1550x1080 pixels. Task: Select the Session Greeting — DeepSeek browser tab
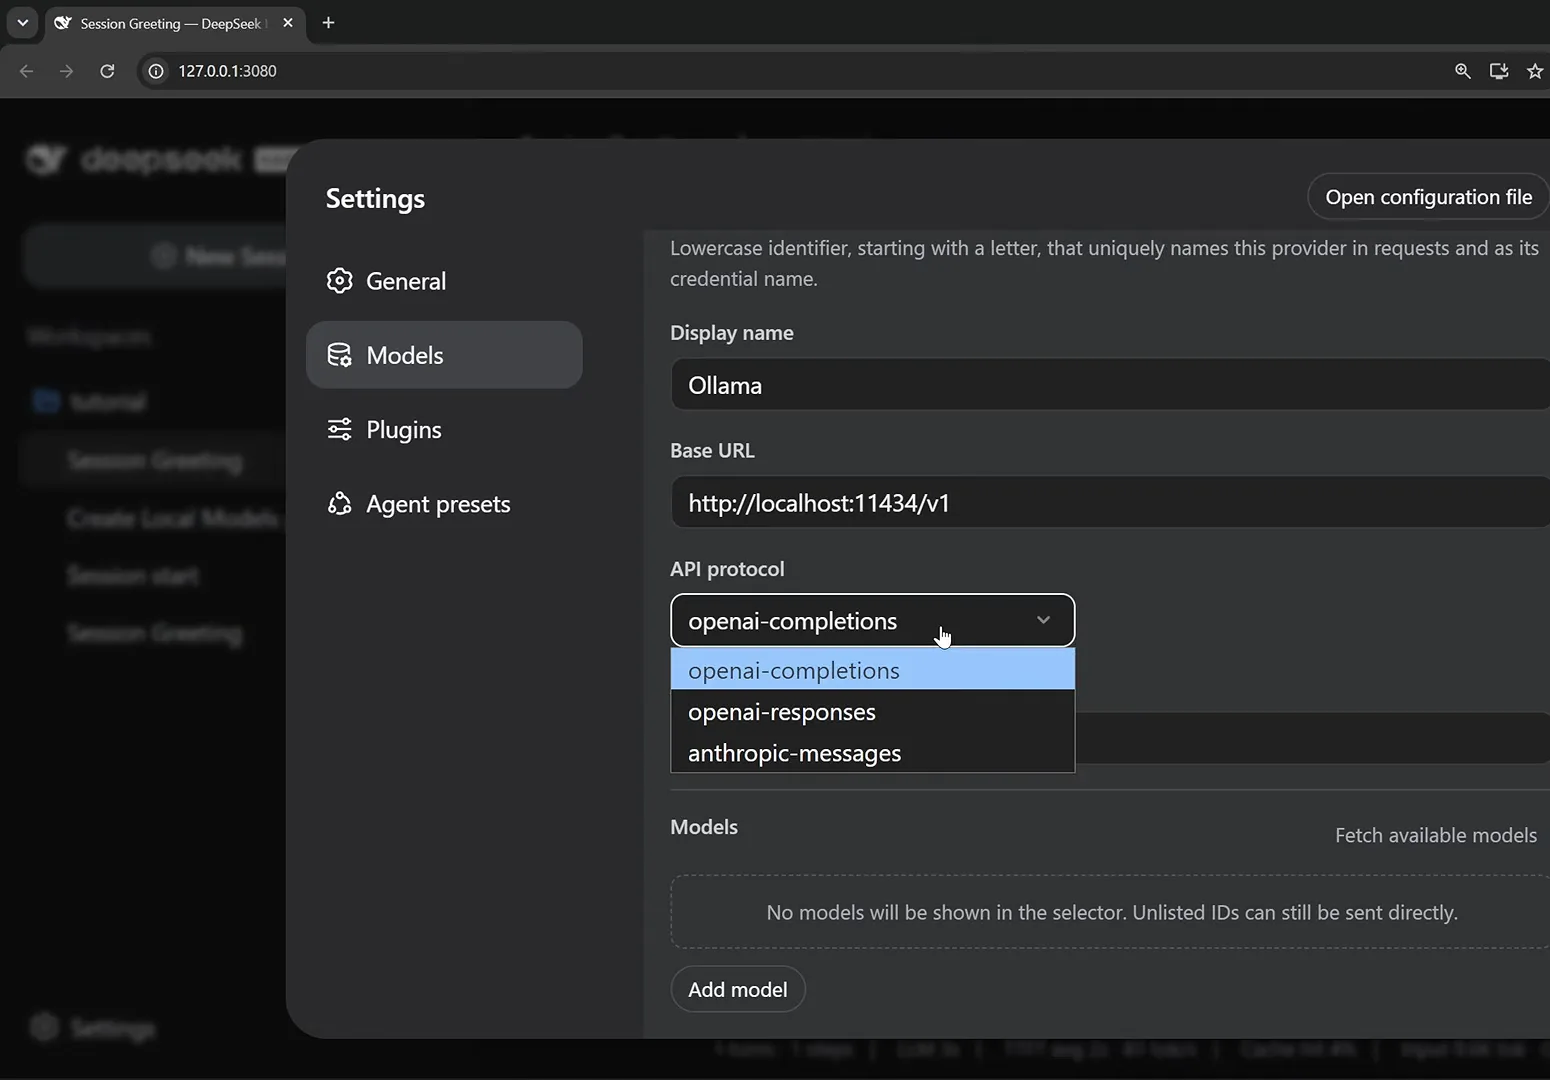click(x=174, y=23)
